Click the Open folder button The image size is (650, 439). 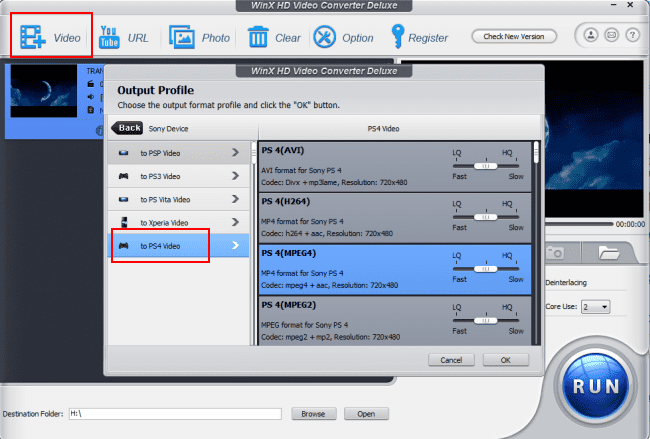[x=366, y=414]
